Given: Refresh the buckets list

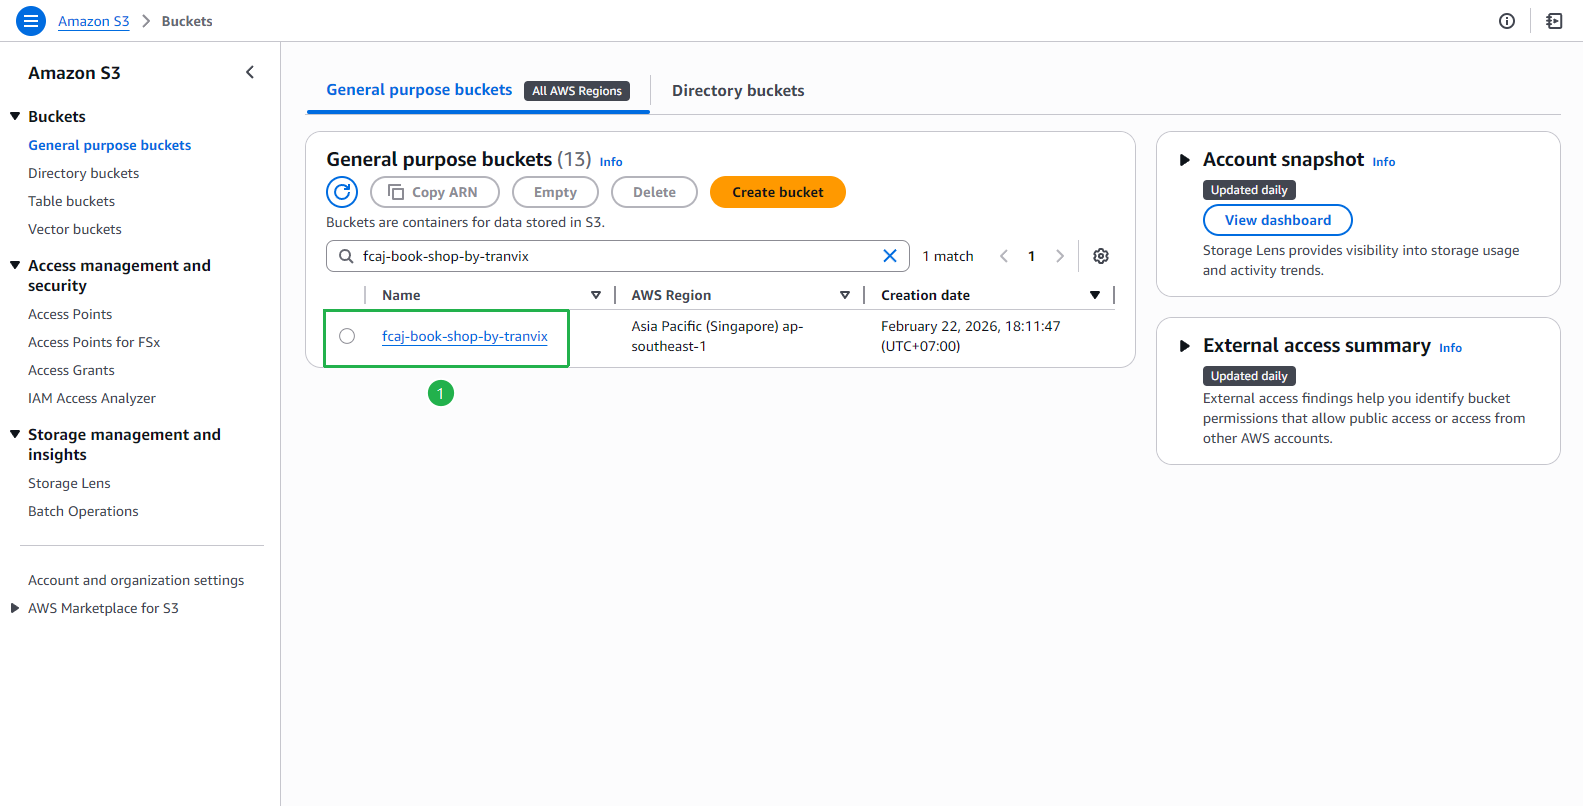Looking at the screenshot, I should (x=342, y=192).
